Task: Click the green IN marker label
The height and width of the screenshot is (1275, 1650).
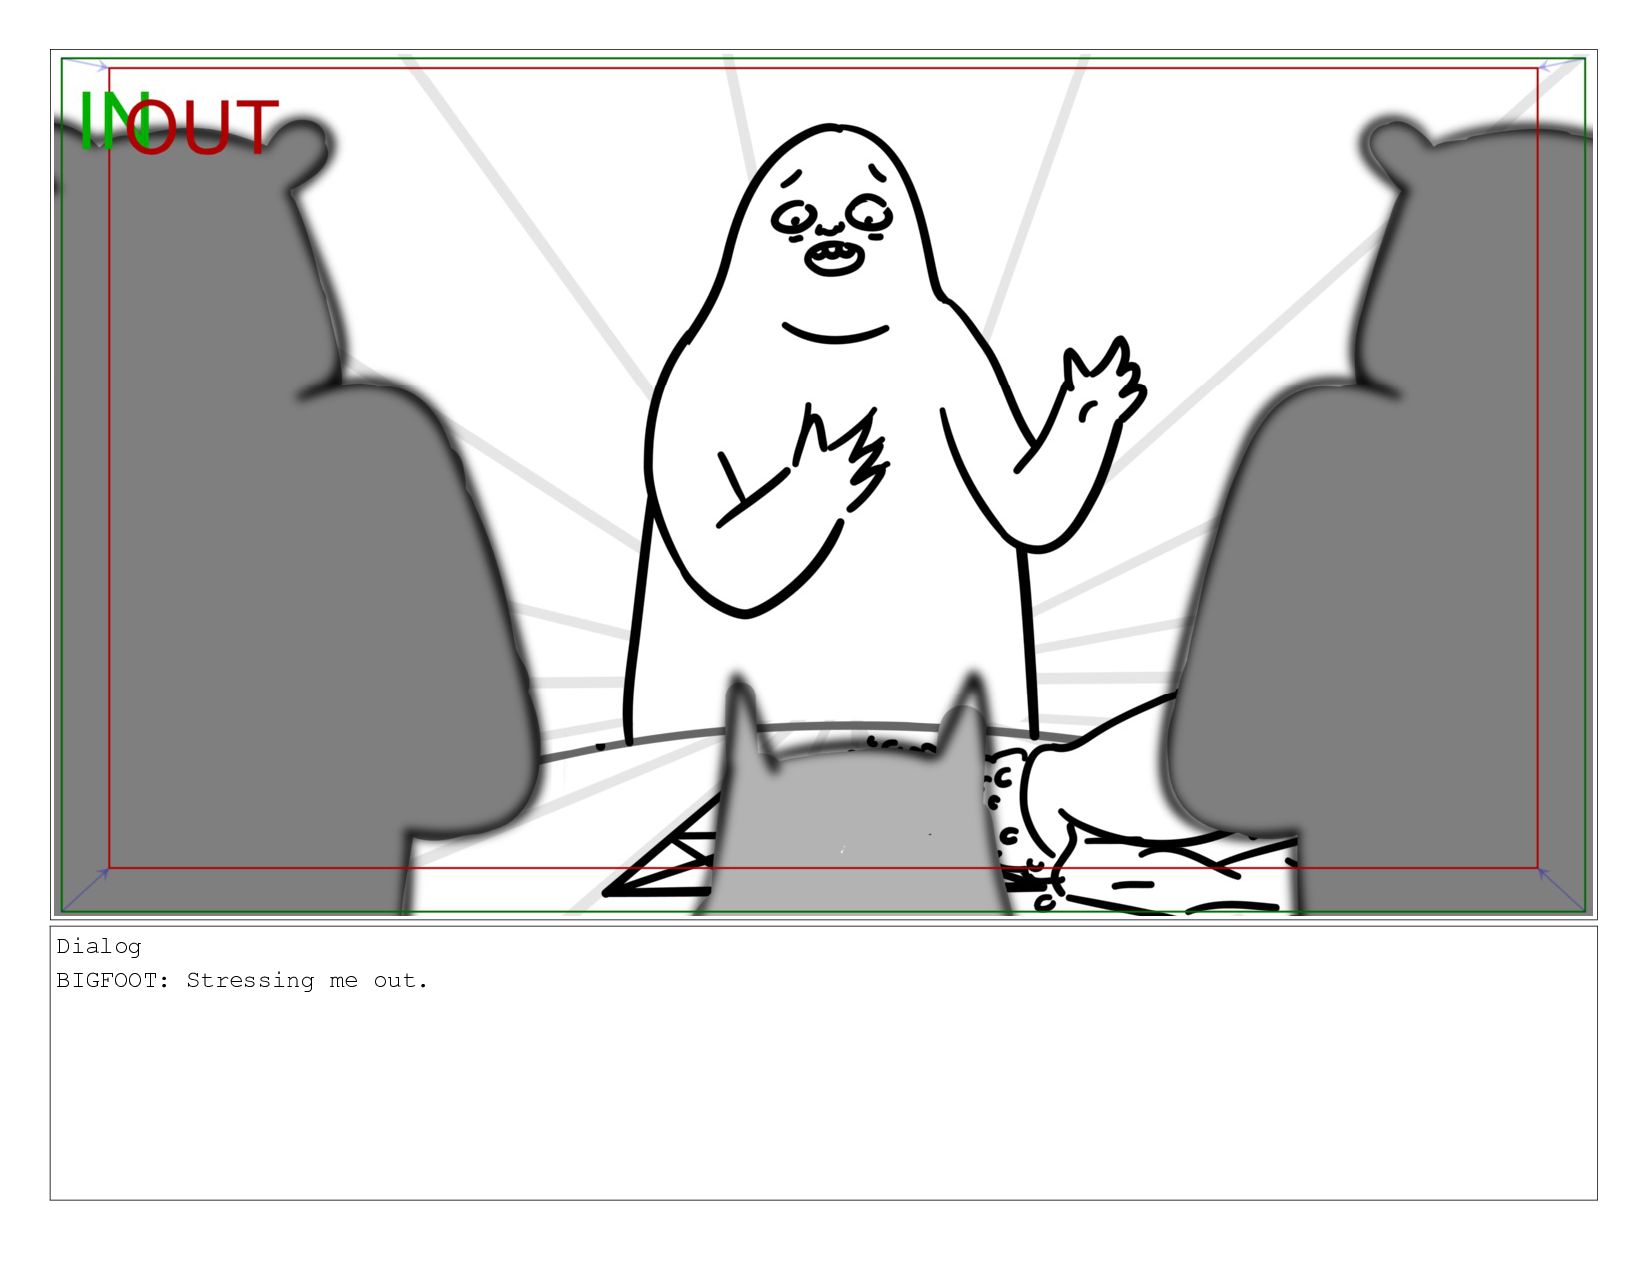Action: point(113,121)
